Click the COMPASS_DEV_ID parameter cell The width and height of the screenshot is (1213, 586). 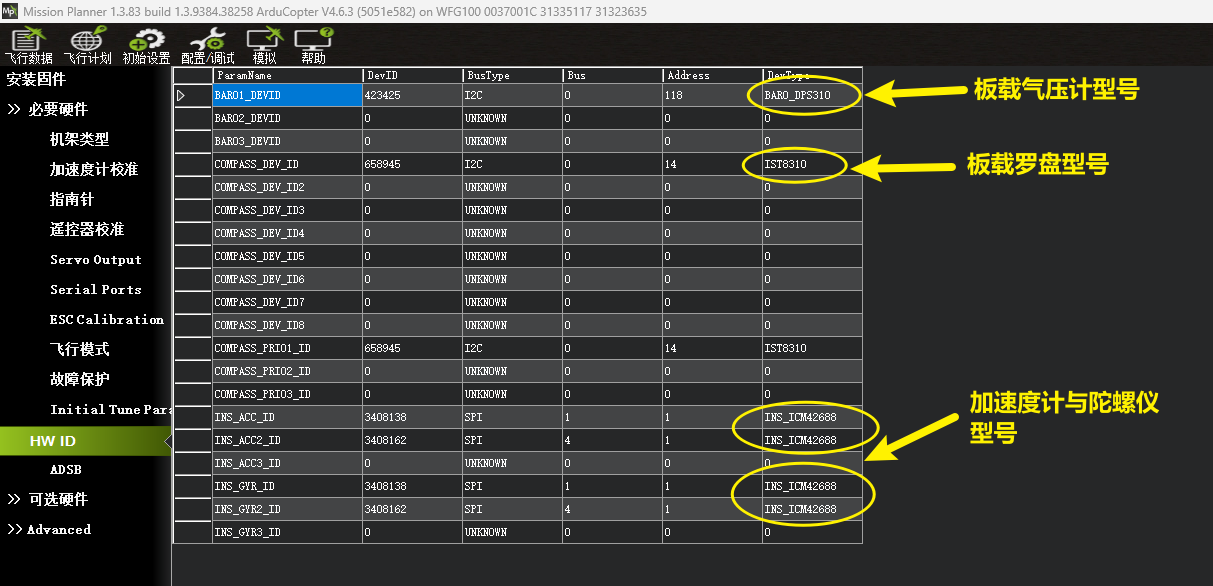point(287,164)
